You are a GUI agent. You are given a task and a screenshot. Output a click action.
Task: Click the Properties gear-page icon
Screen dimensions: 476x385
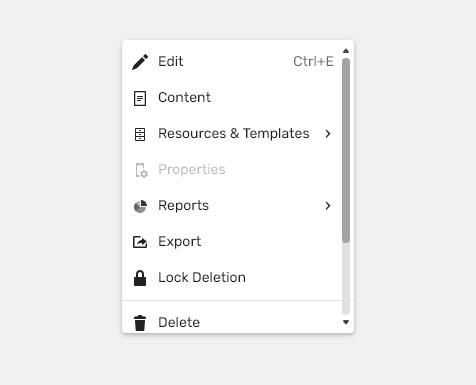141,170
